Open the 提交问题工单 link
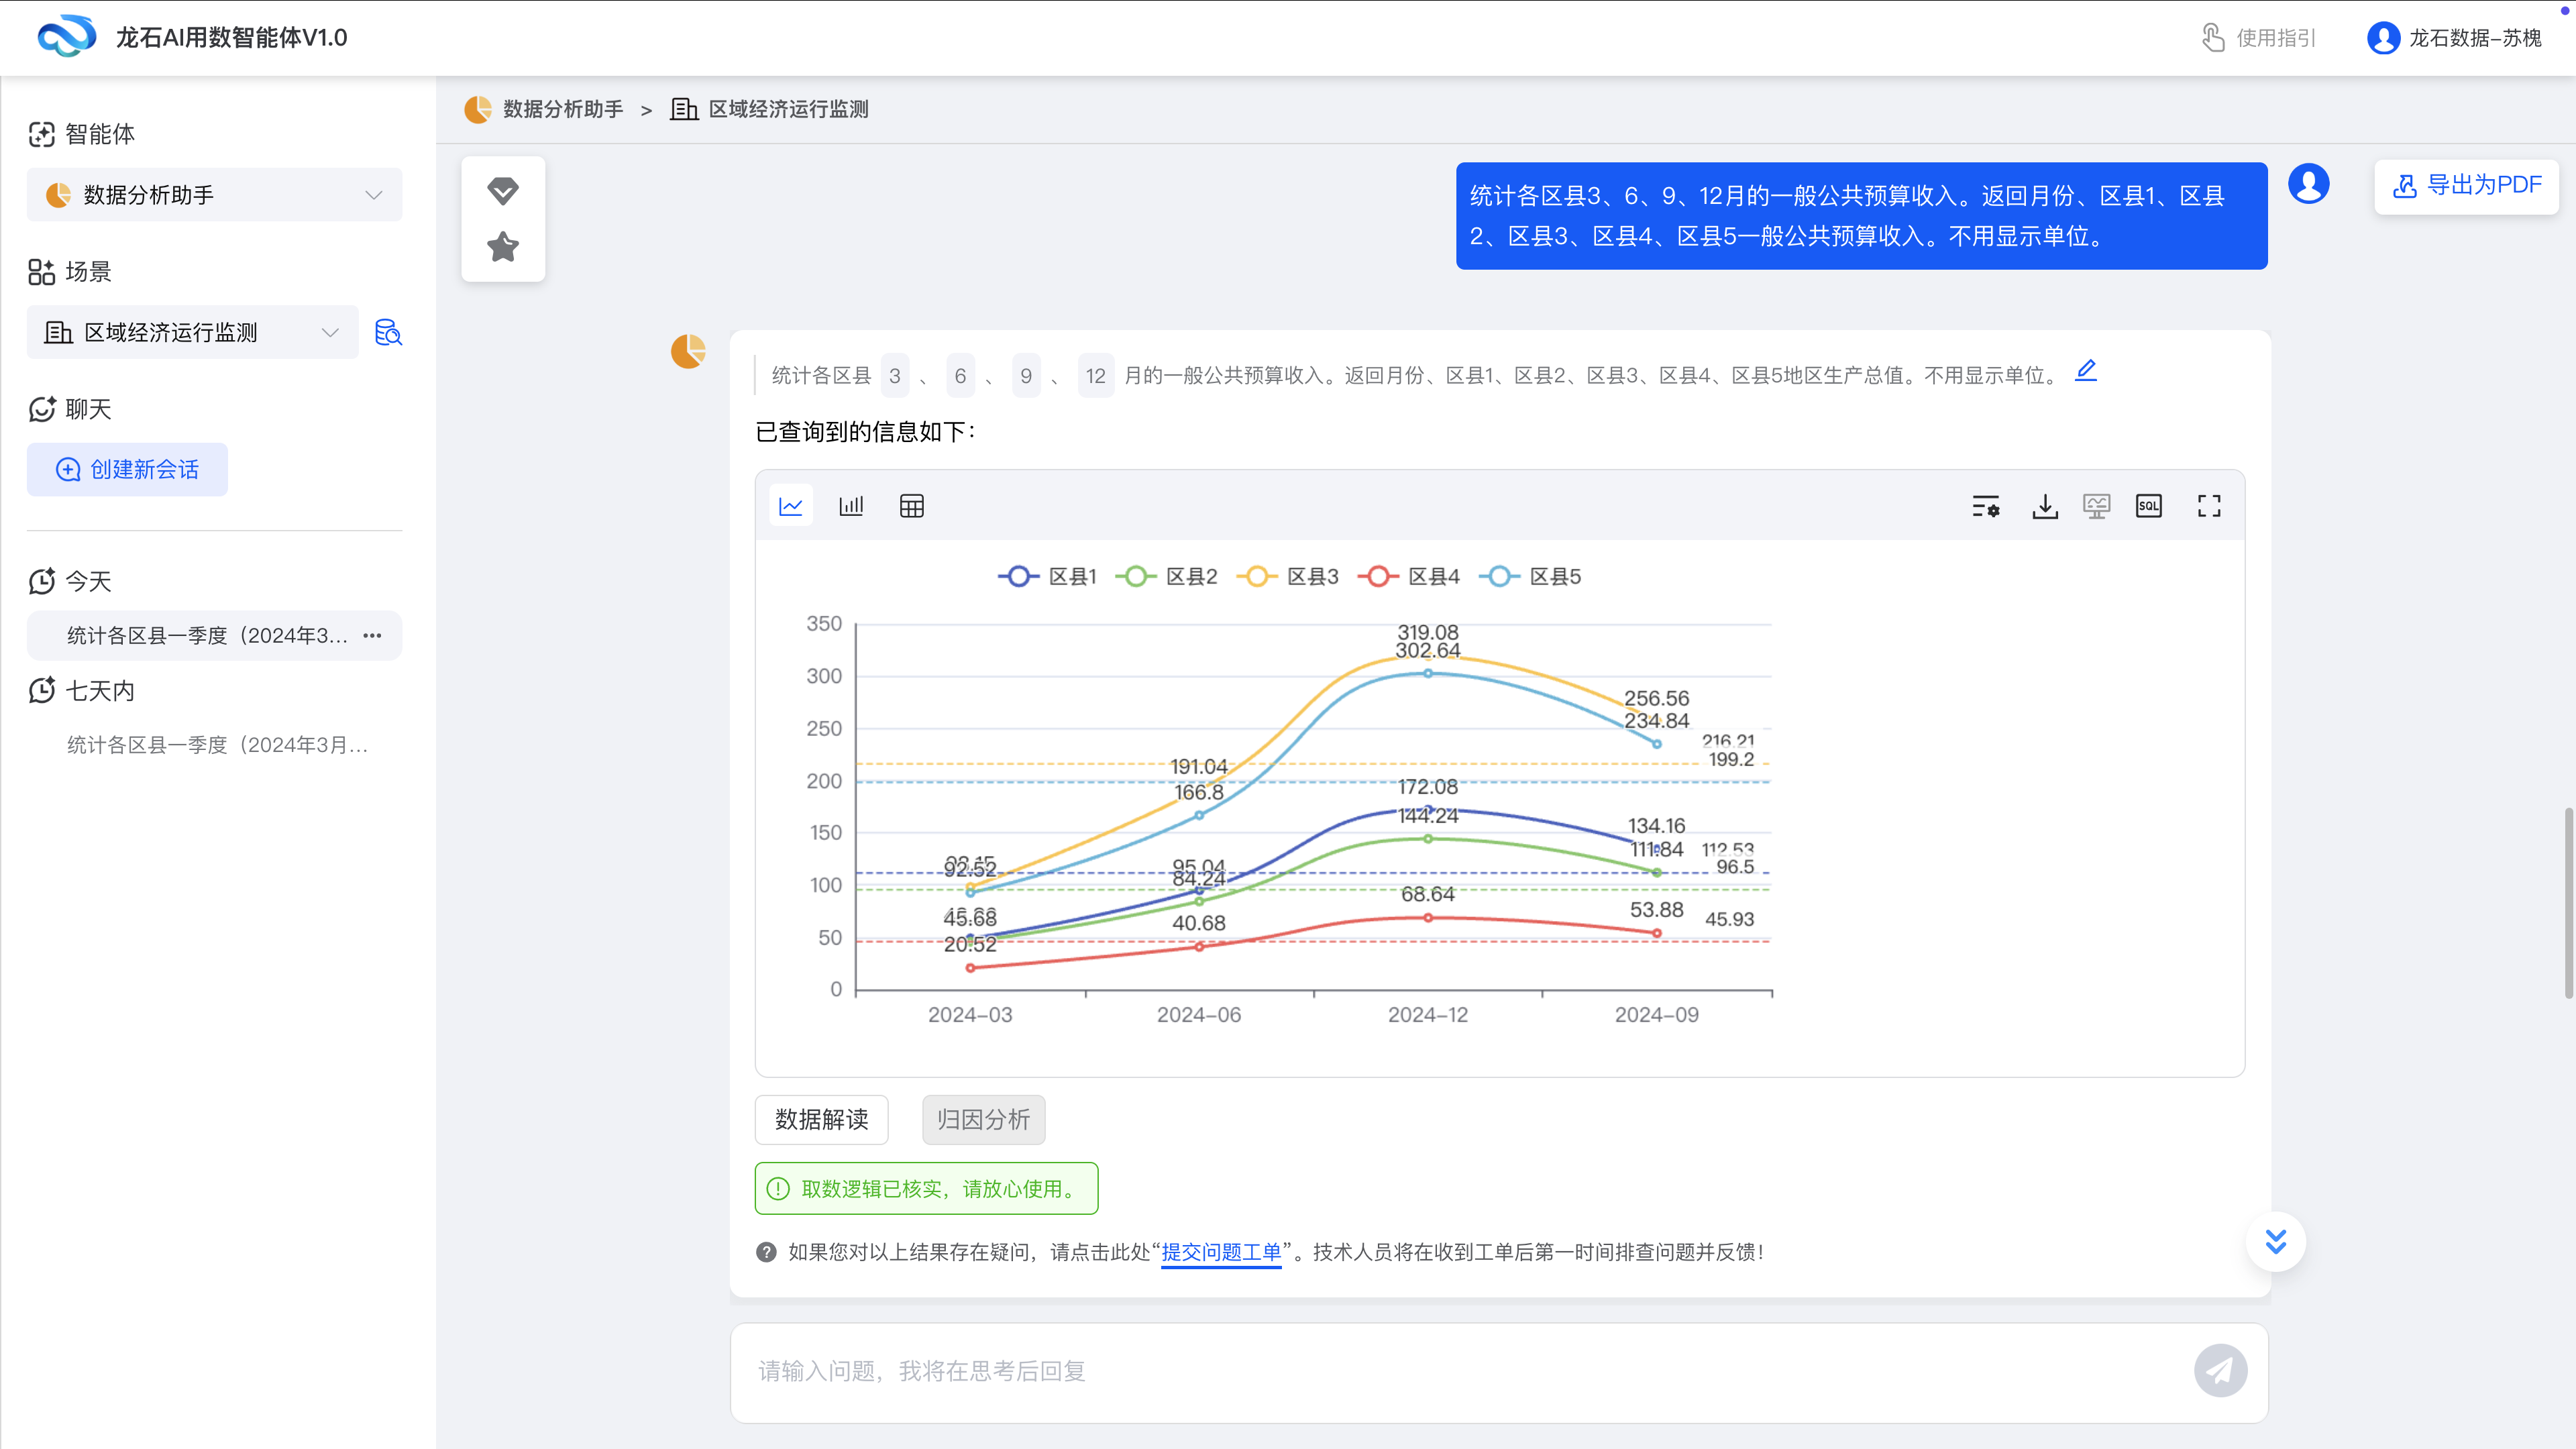The width and height of the screenshot is (2576, 1449). (x=1221, y=1252)
